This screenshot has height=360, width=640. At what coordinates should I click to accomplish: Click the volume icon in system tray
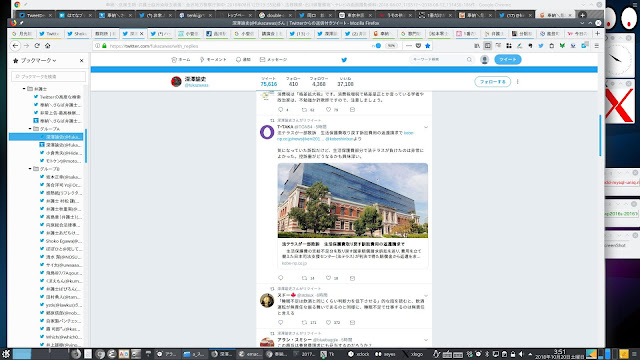point(521,354)
